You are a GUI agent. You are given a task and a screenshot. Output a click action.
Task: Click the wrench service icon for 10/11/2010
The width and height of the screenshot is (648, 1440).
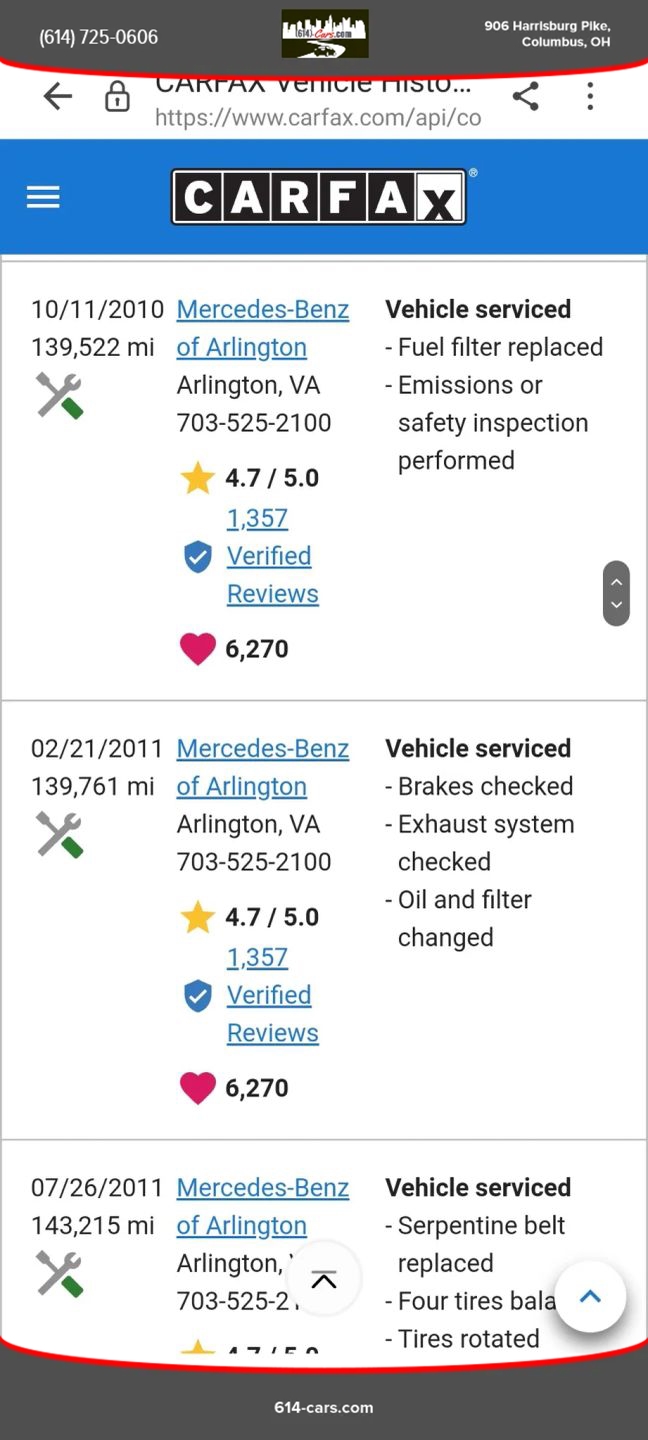(59, 395)
